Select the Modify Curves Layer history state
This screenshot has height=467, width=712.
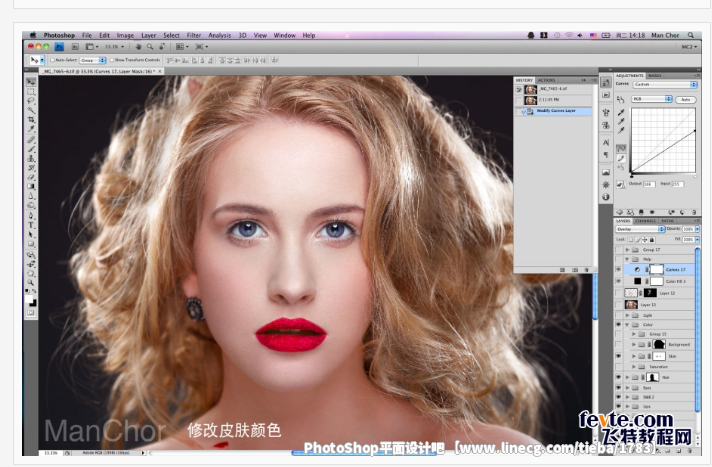click(x=553, y=111)
